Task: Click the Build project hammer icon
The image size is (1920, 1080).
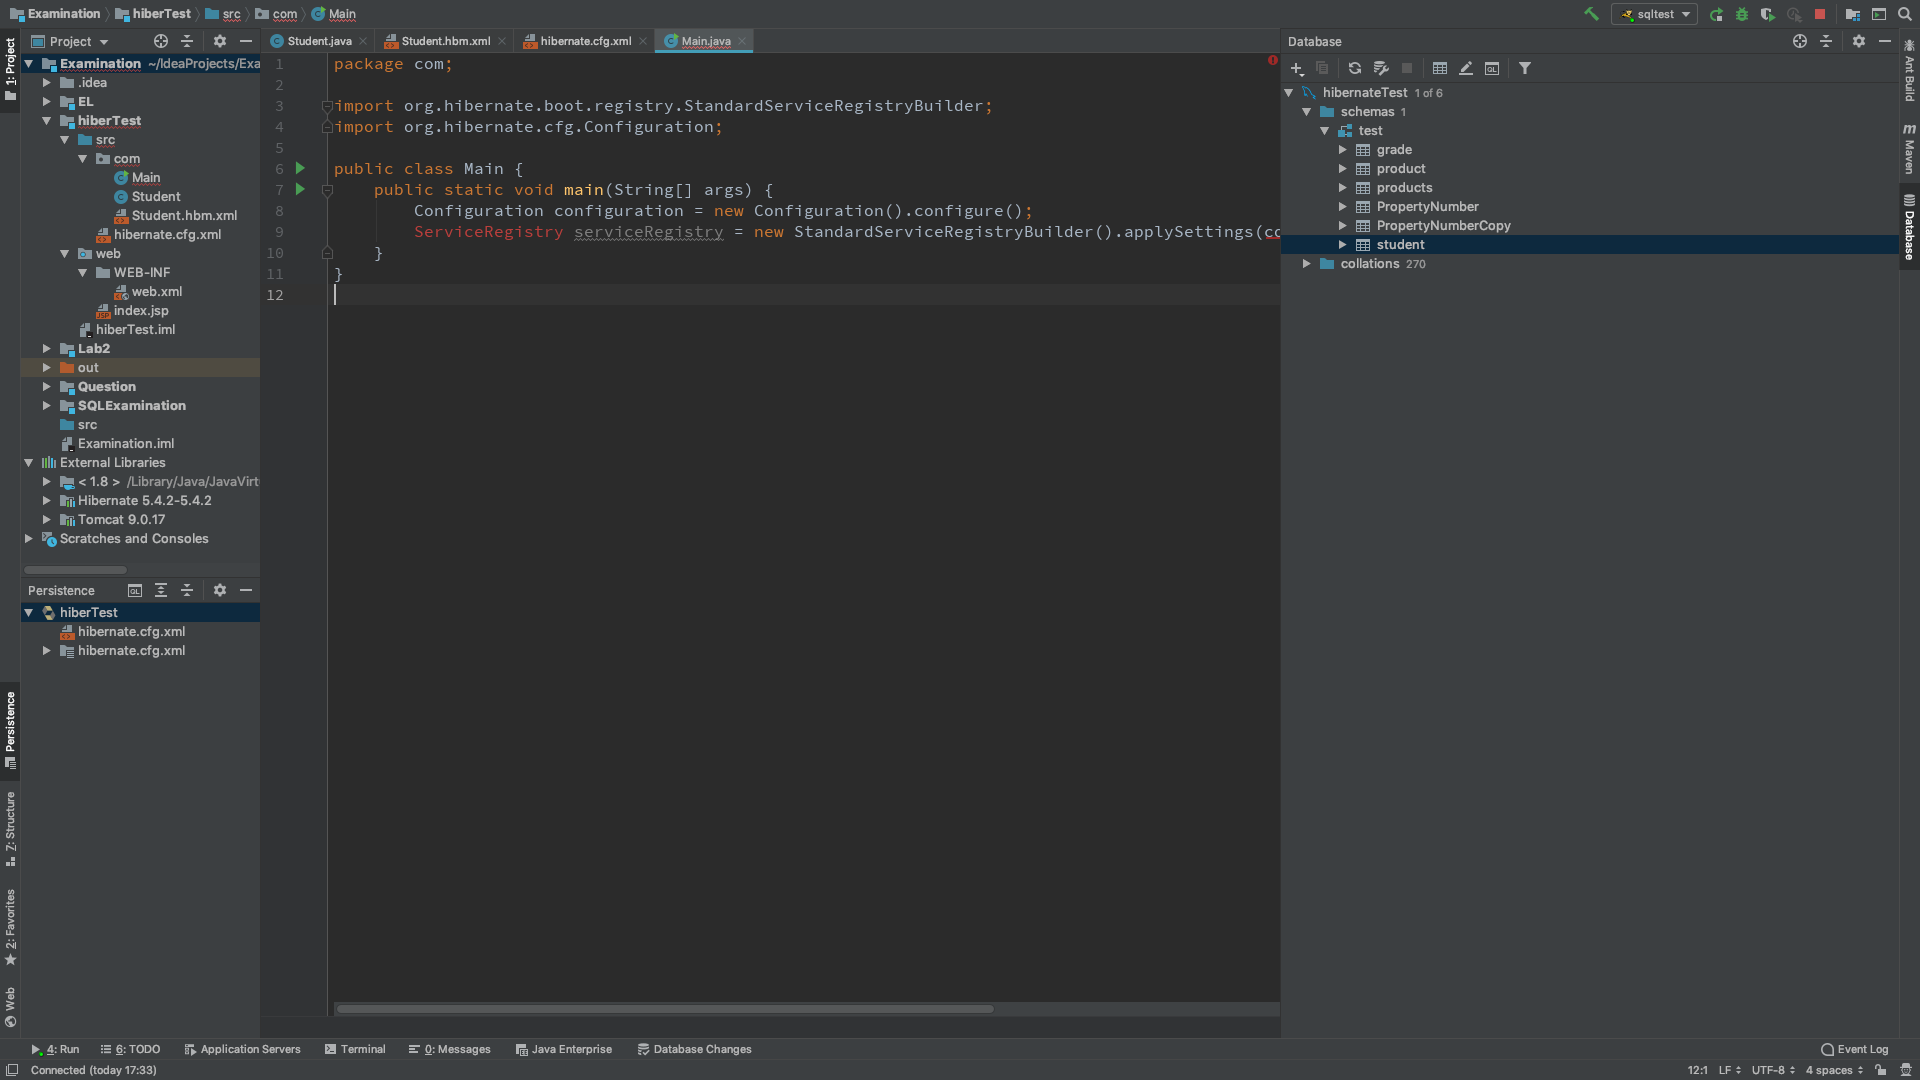Action: (1591, 14)
